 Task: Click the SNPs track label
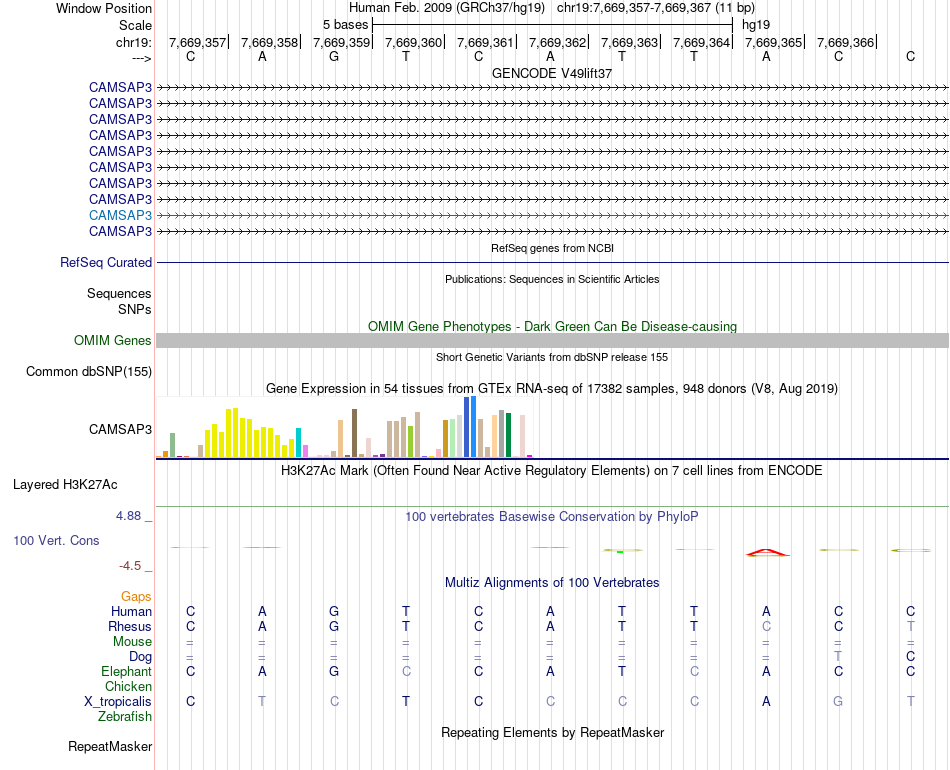[x=135, y=309]
